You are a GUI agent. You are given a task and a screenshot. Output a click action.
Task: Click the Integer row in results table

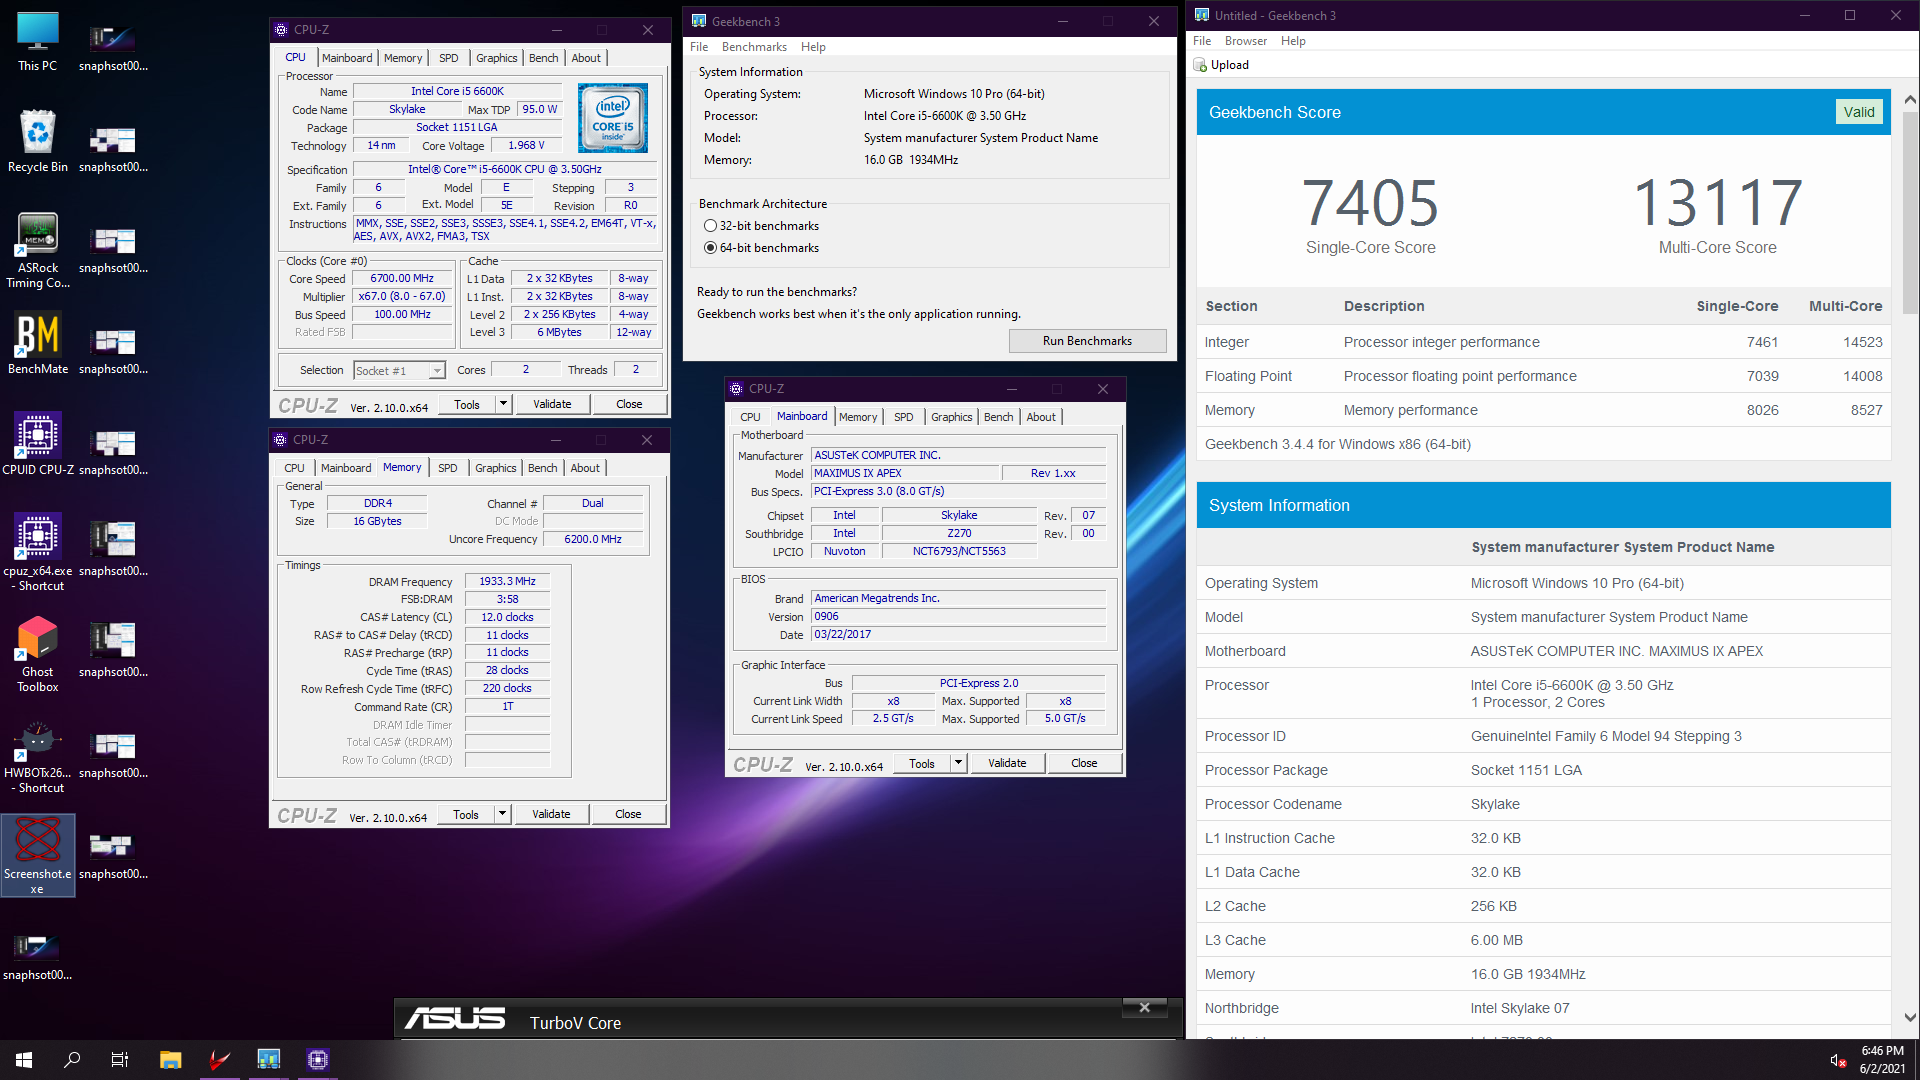point(1543,342)
